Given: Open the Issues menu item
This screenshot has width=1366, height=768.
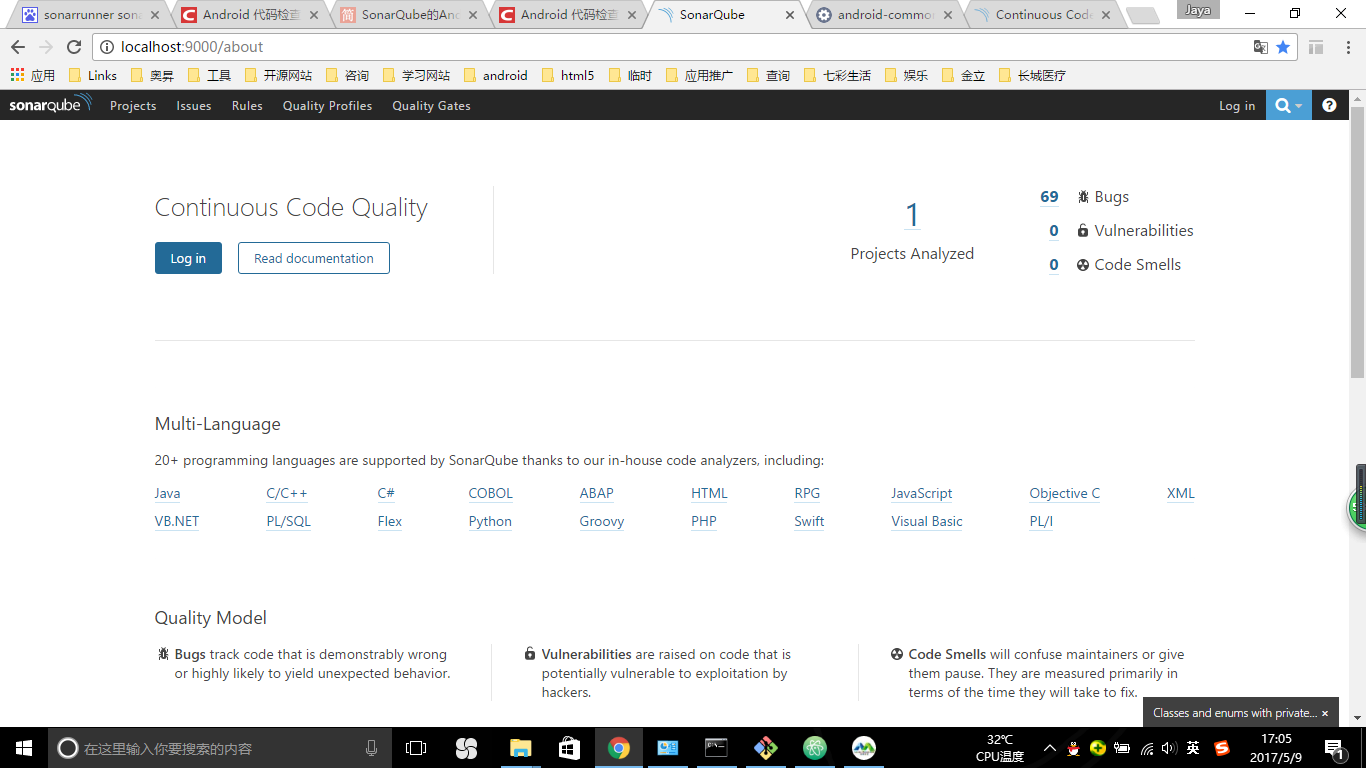Looking at the screenshot, I should click(x=194, y=105).
